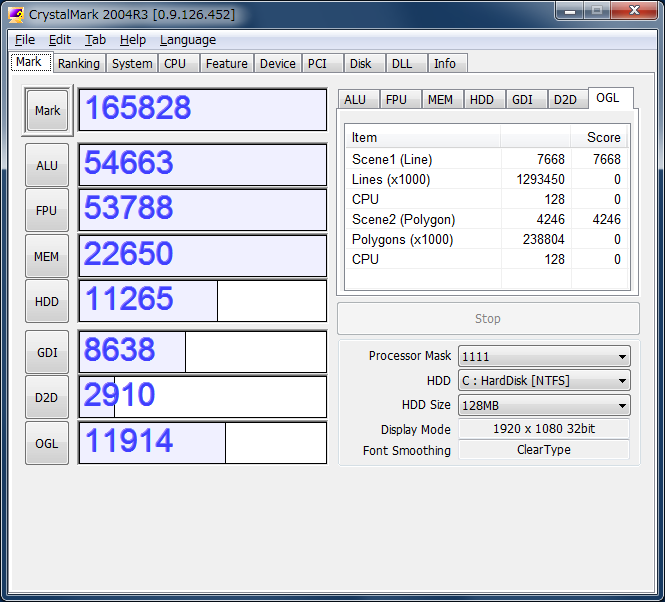This screenshot has width=665, height=602.
Task: Switch to the CPU tab
Action: [175, 63]
